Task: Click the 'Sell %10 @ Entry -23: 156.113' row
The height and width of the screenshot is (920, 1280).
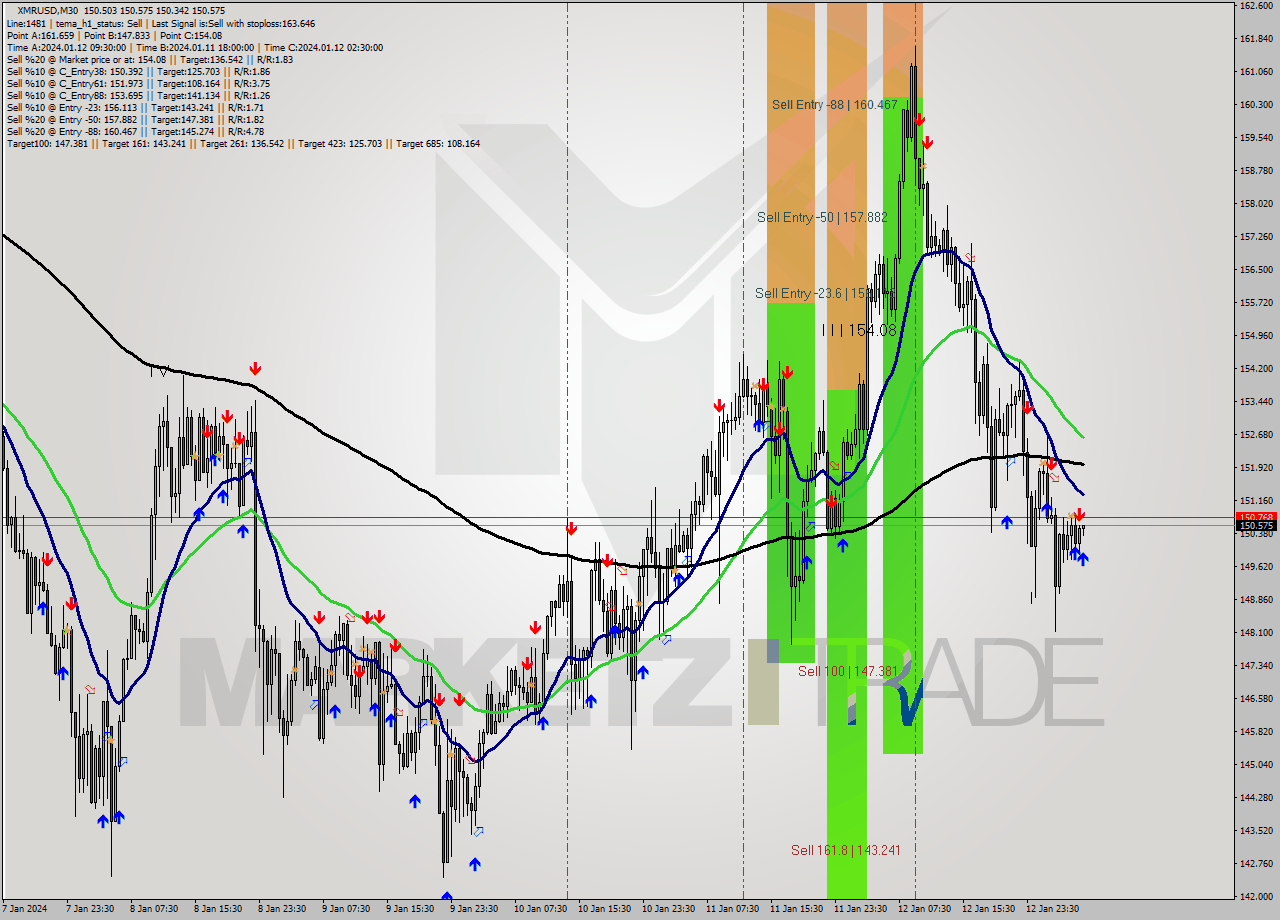Action: pos(135,107)
